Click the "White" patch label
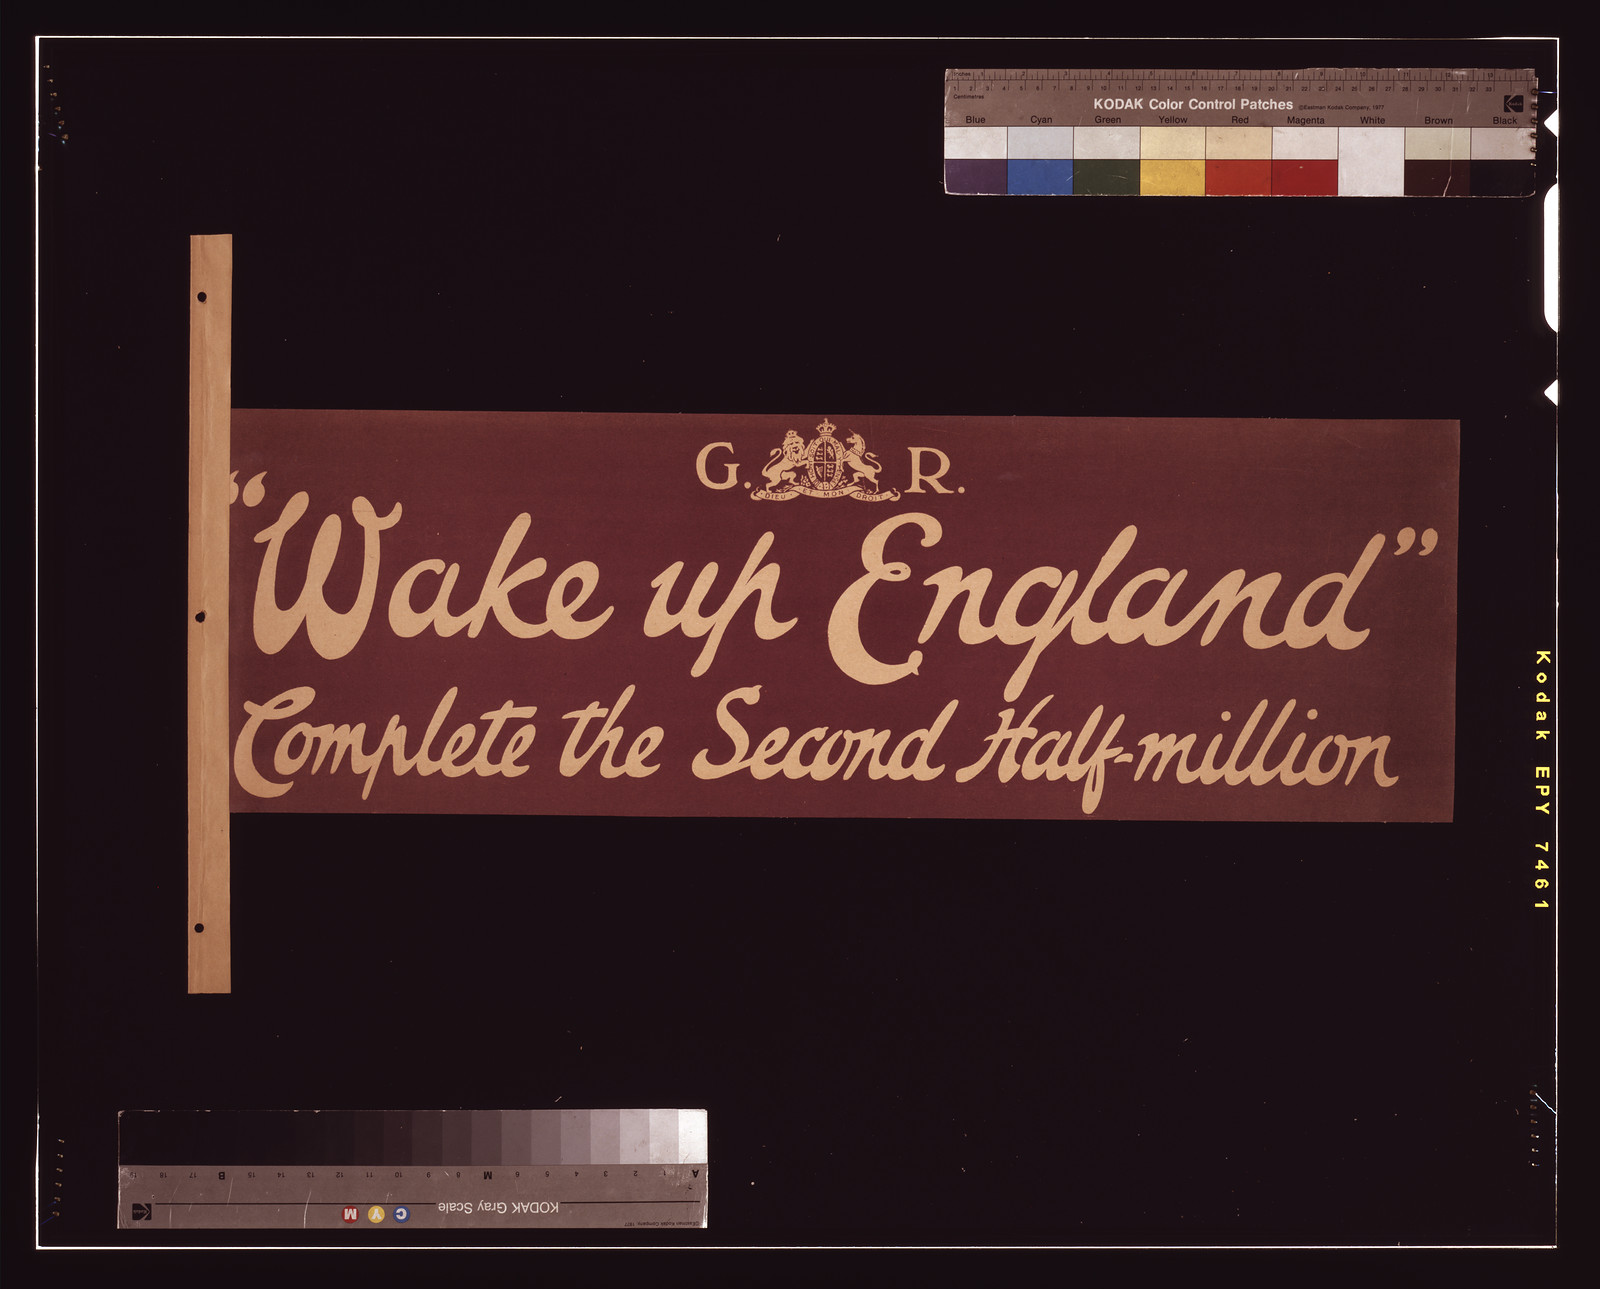The height and width of the screenshot is (1289, 1600). [1372, 120]
